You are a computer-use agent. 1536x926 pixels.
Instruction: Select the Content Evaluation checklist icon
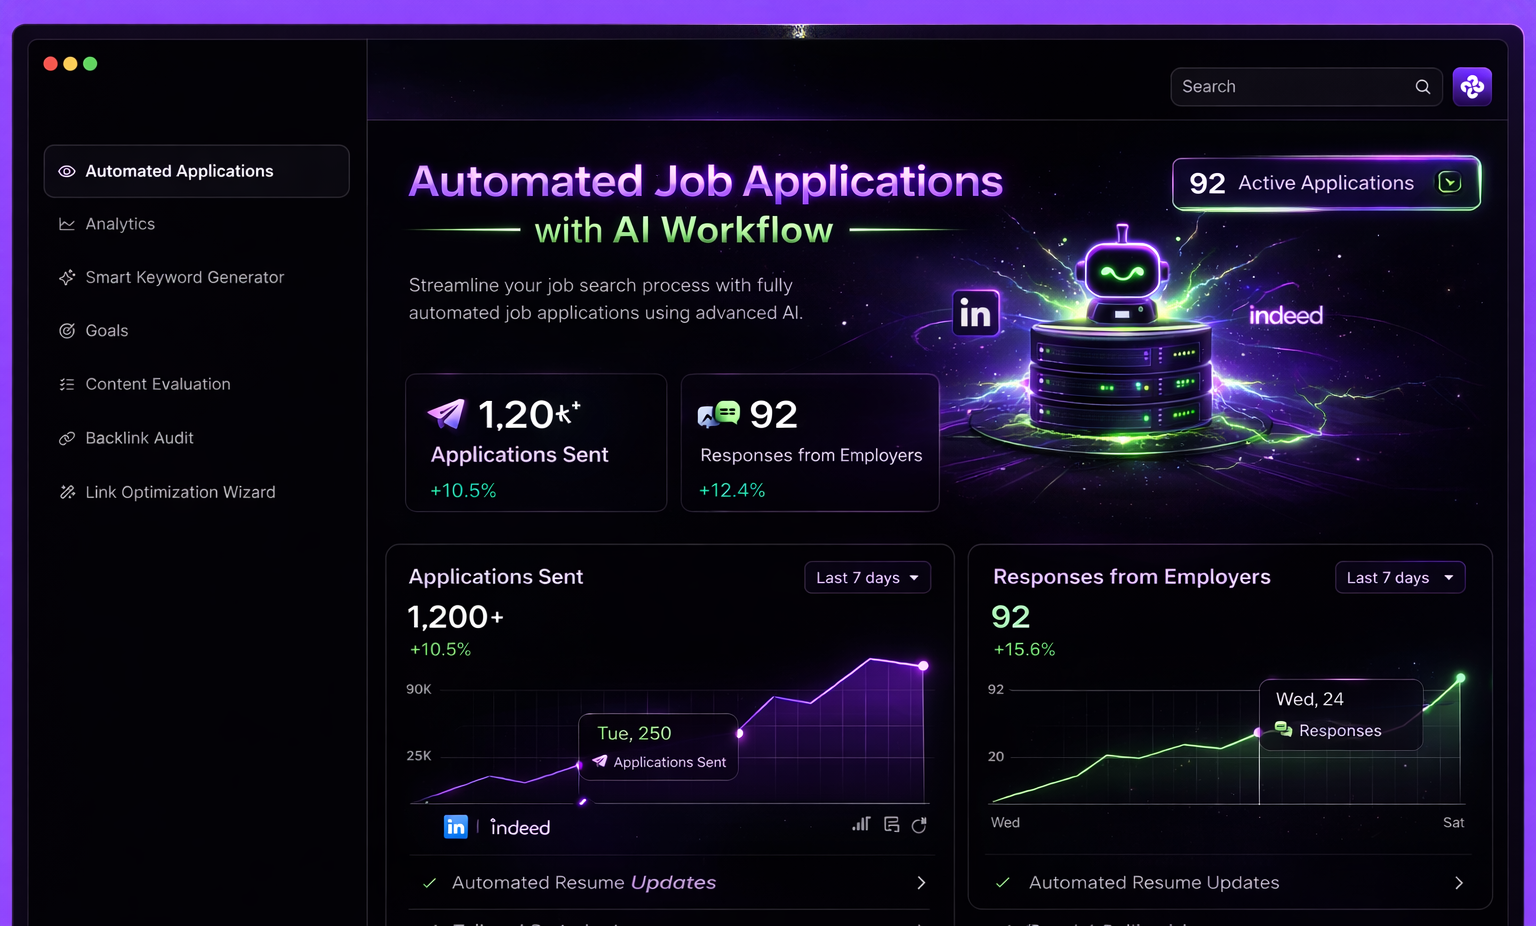pos(66,384)
